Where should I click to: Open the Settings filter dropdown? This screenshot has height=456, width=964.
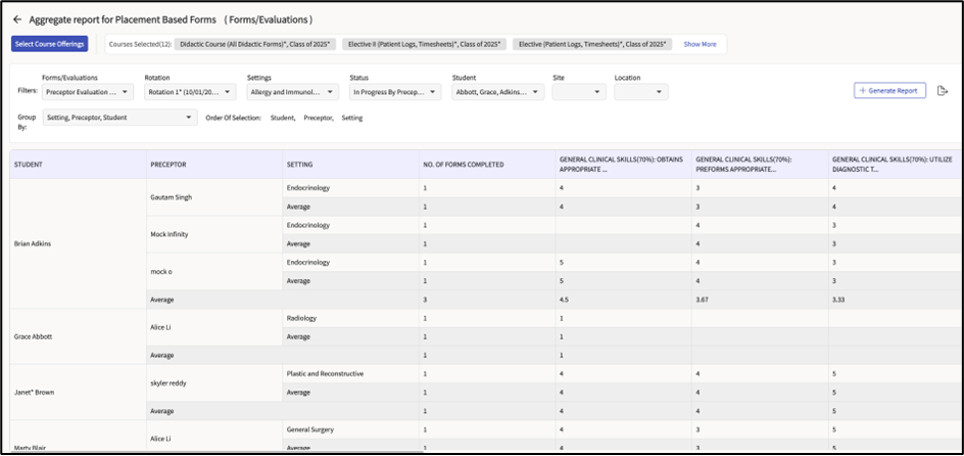pos(292,92)
